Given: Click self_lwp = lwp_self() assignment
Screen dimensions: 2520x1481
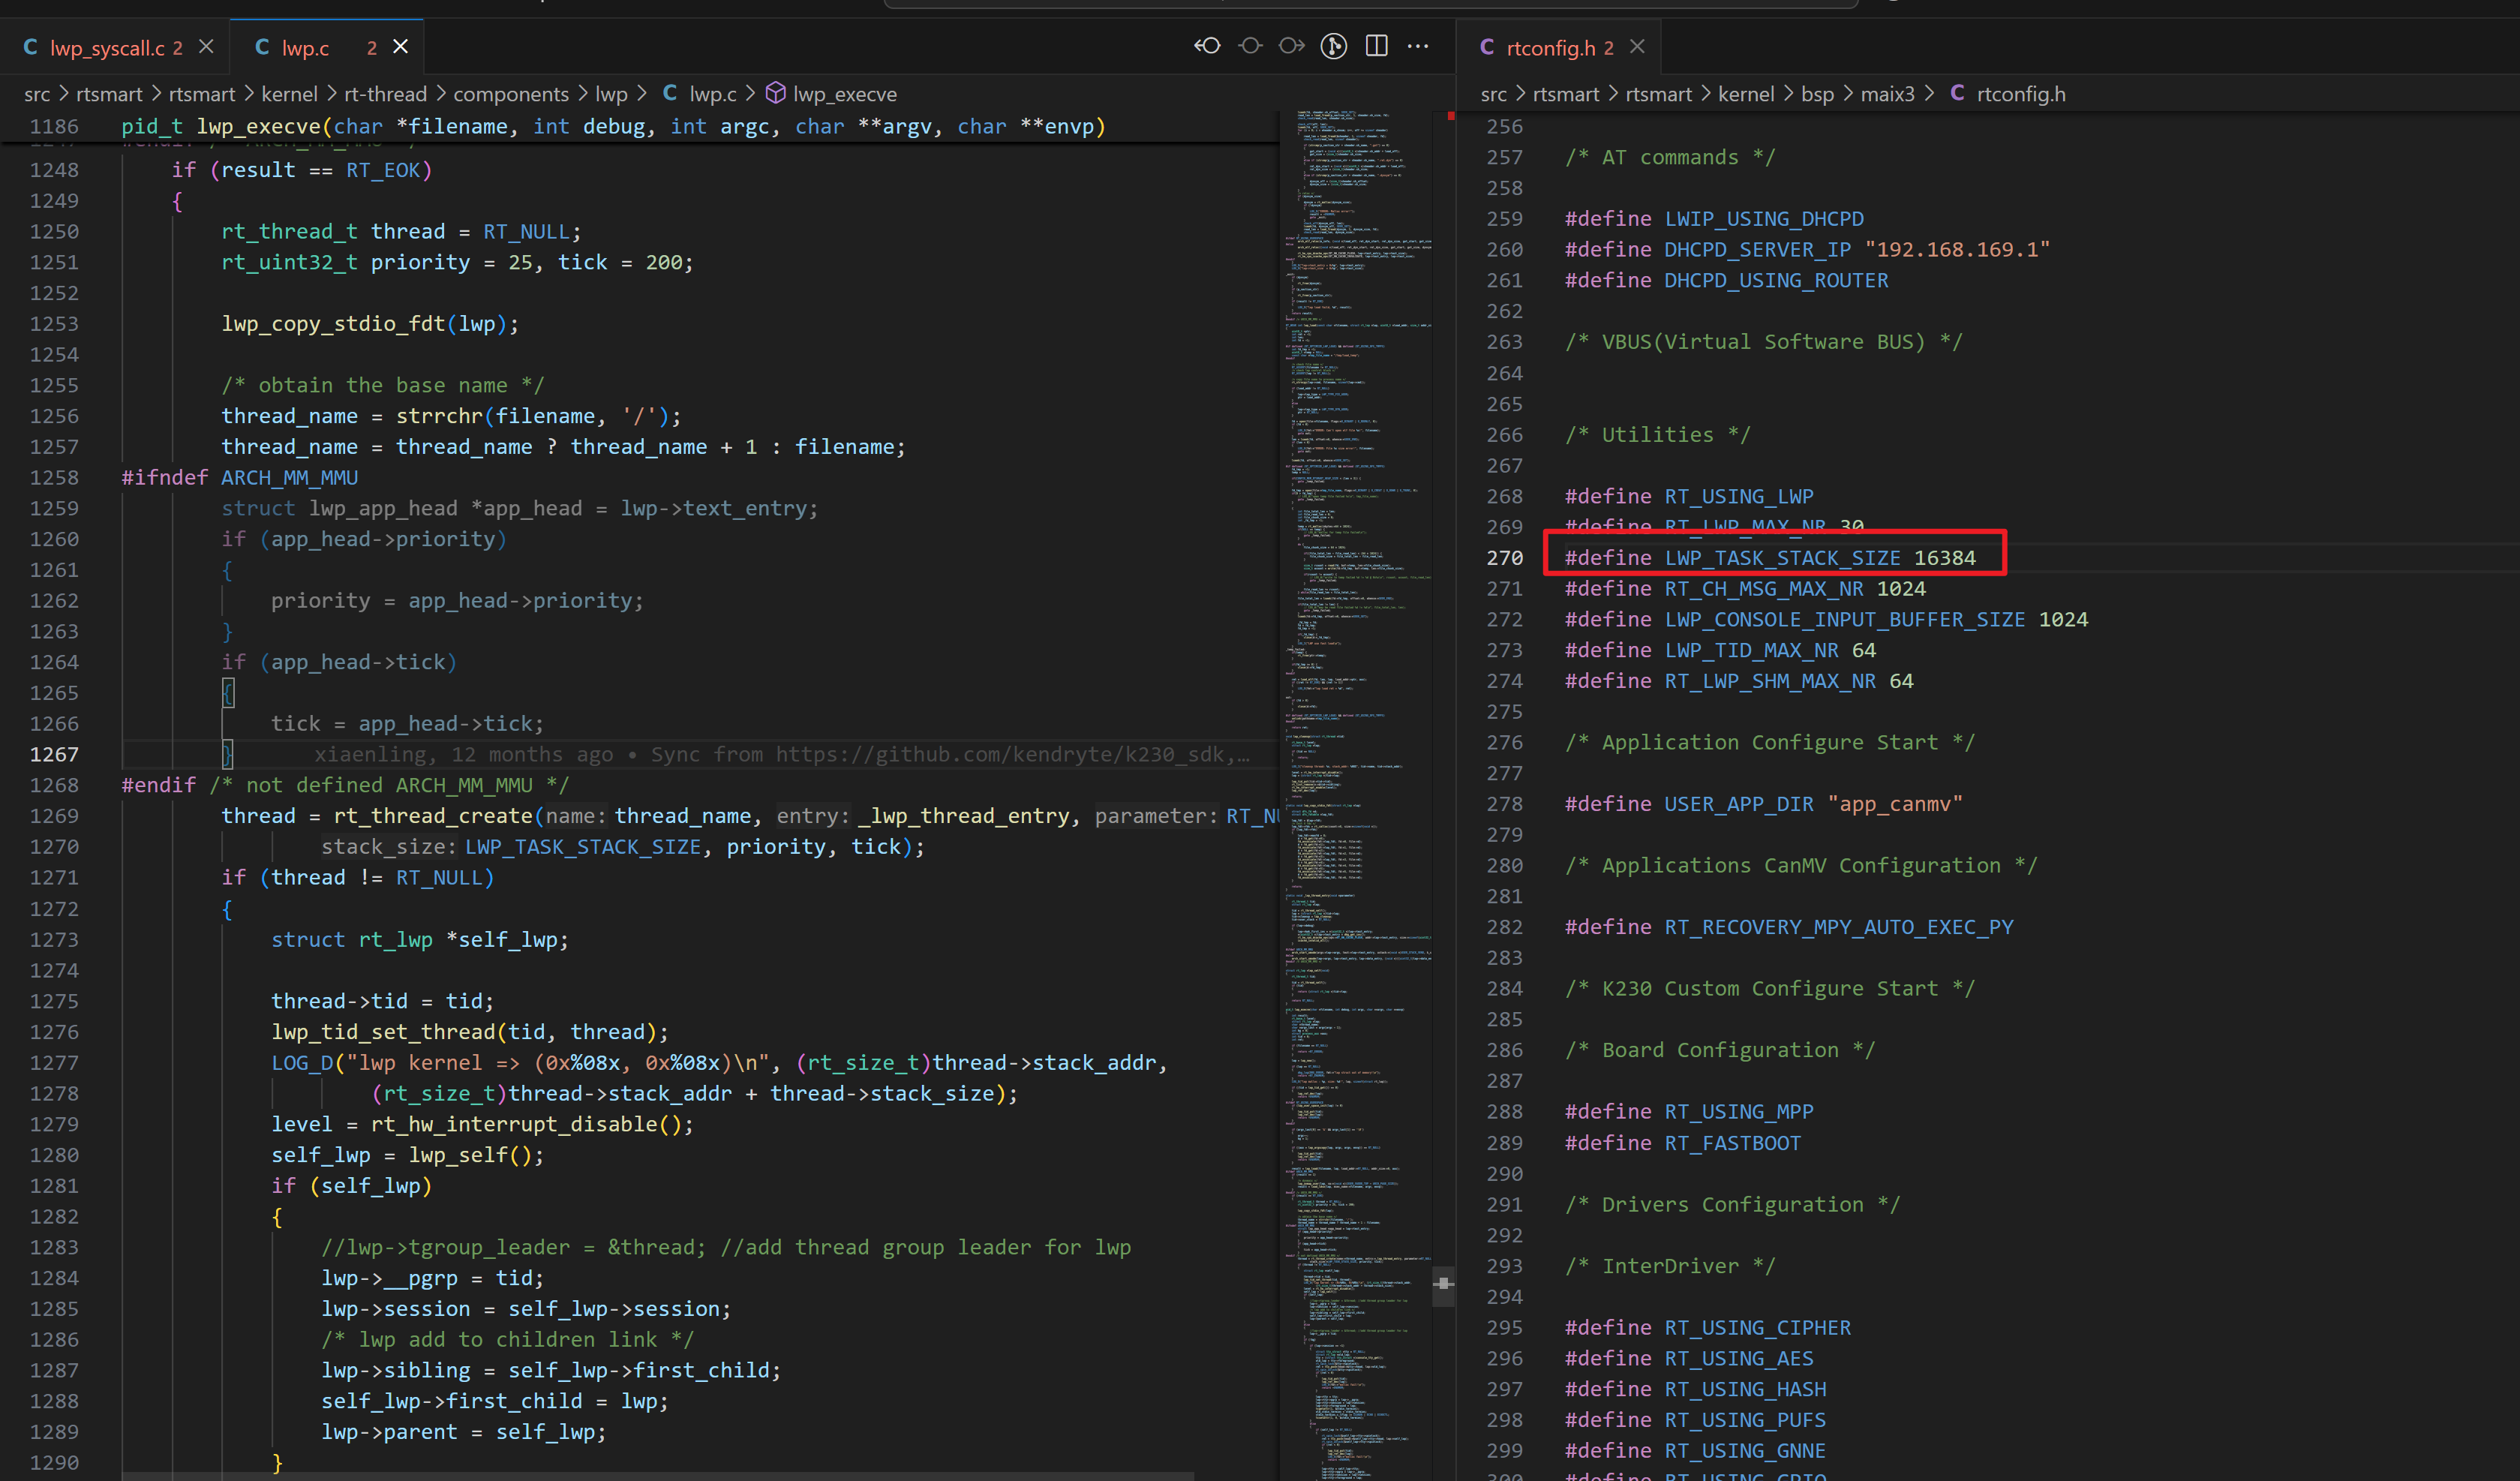Looking at the screenshot, I should [408, 1155].
